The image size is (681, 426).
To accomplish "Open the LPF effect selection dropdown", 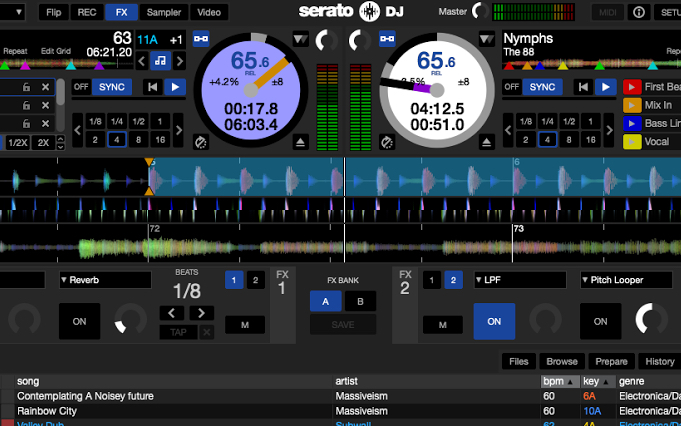I will [521, 280].
